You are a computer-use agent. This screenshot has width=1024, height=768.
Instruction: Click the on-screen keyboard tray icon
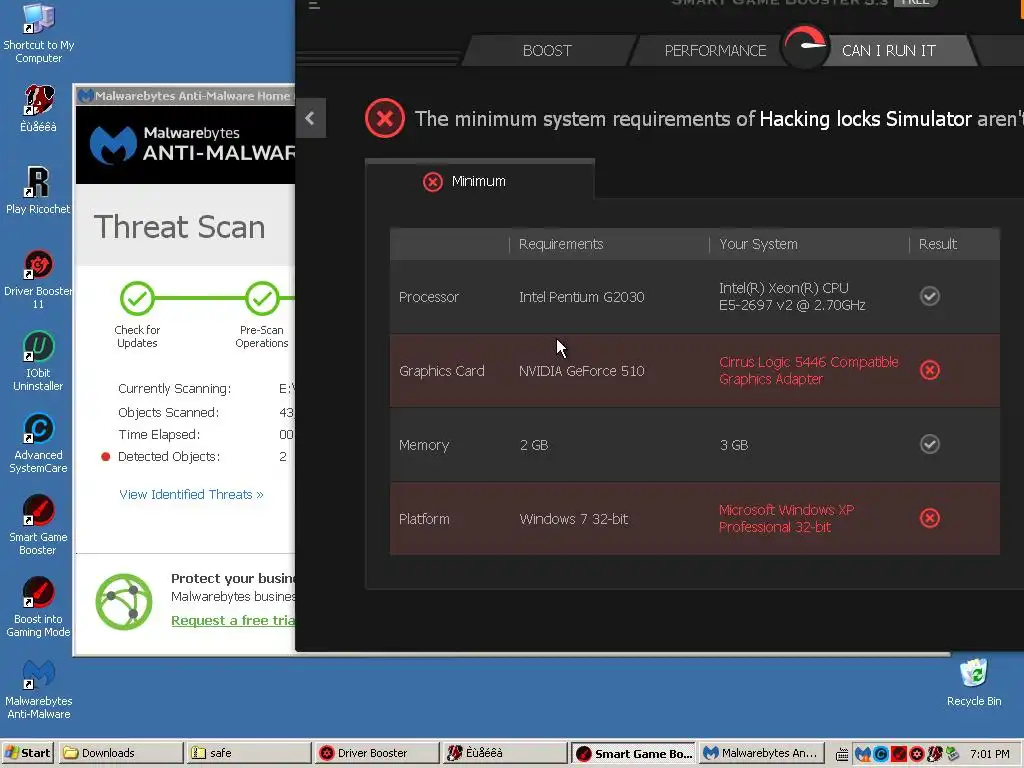(842, 755)
